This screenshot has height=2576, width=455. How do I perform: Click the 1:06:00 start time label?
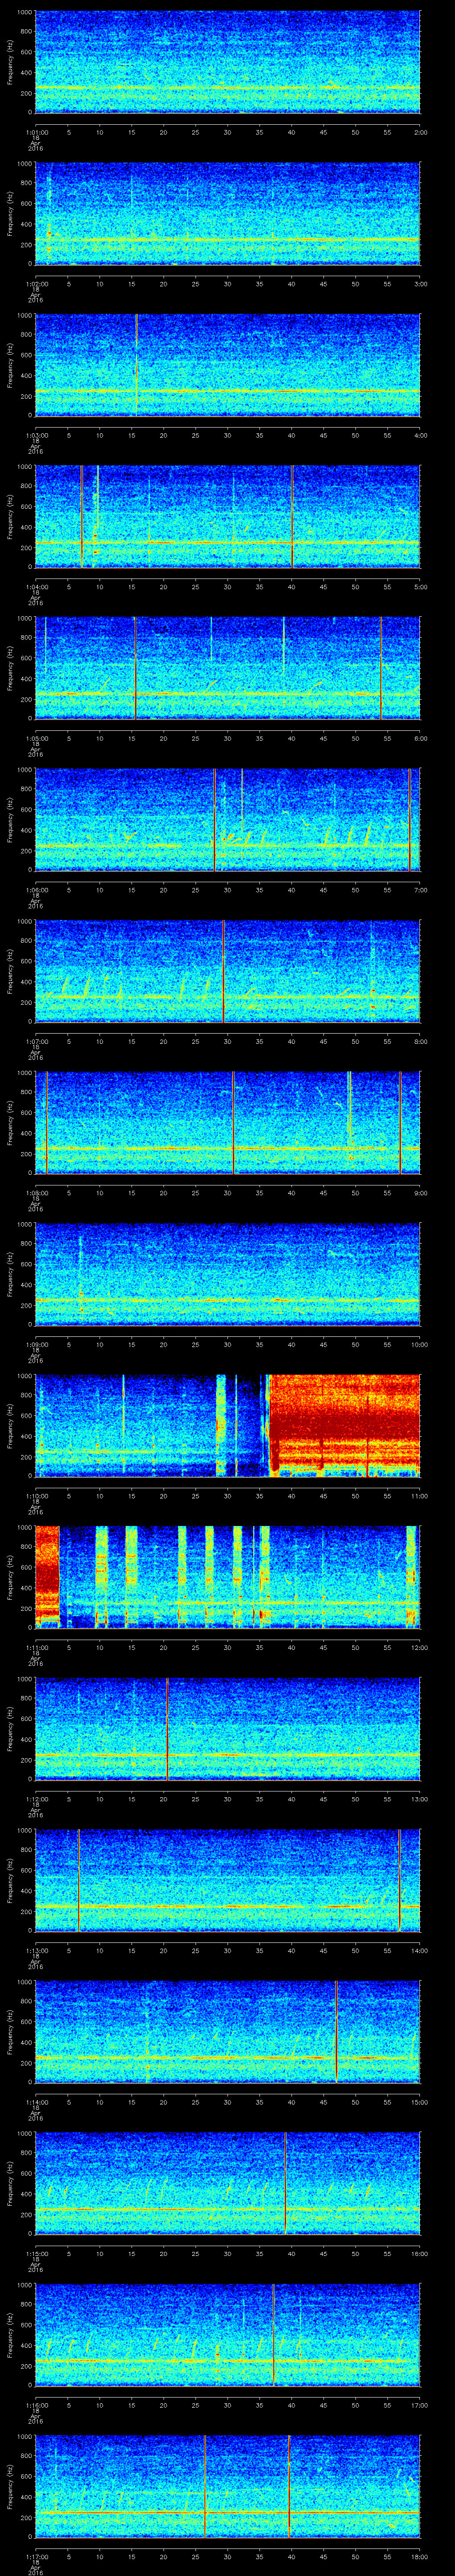(36, 890)
